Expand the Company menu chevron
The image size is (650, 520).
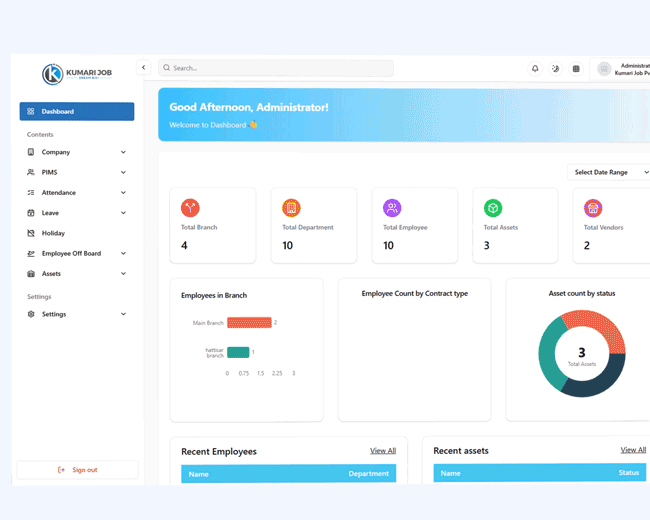coord(123,152)
